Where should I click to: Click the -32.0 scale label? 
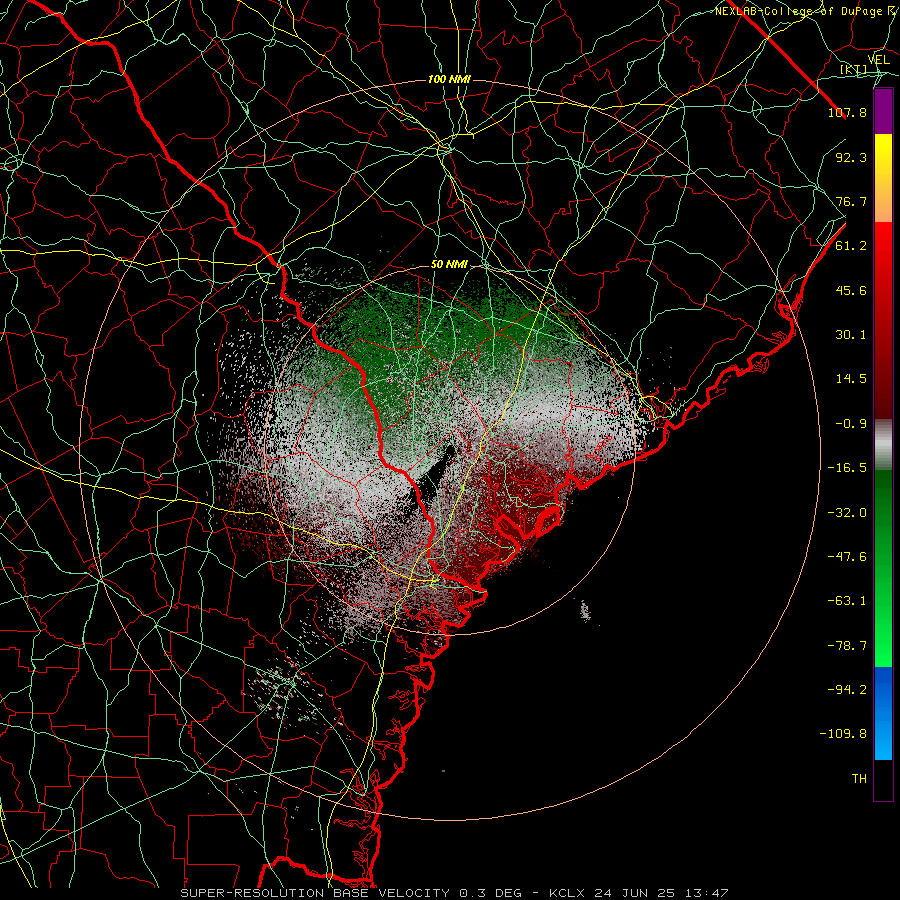[x=847, y=513]
